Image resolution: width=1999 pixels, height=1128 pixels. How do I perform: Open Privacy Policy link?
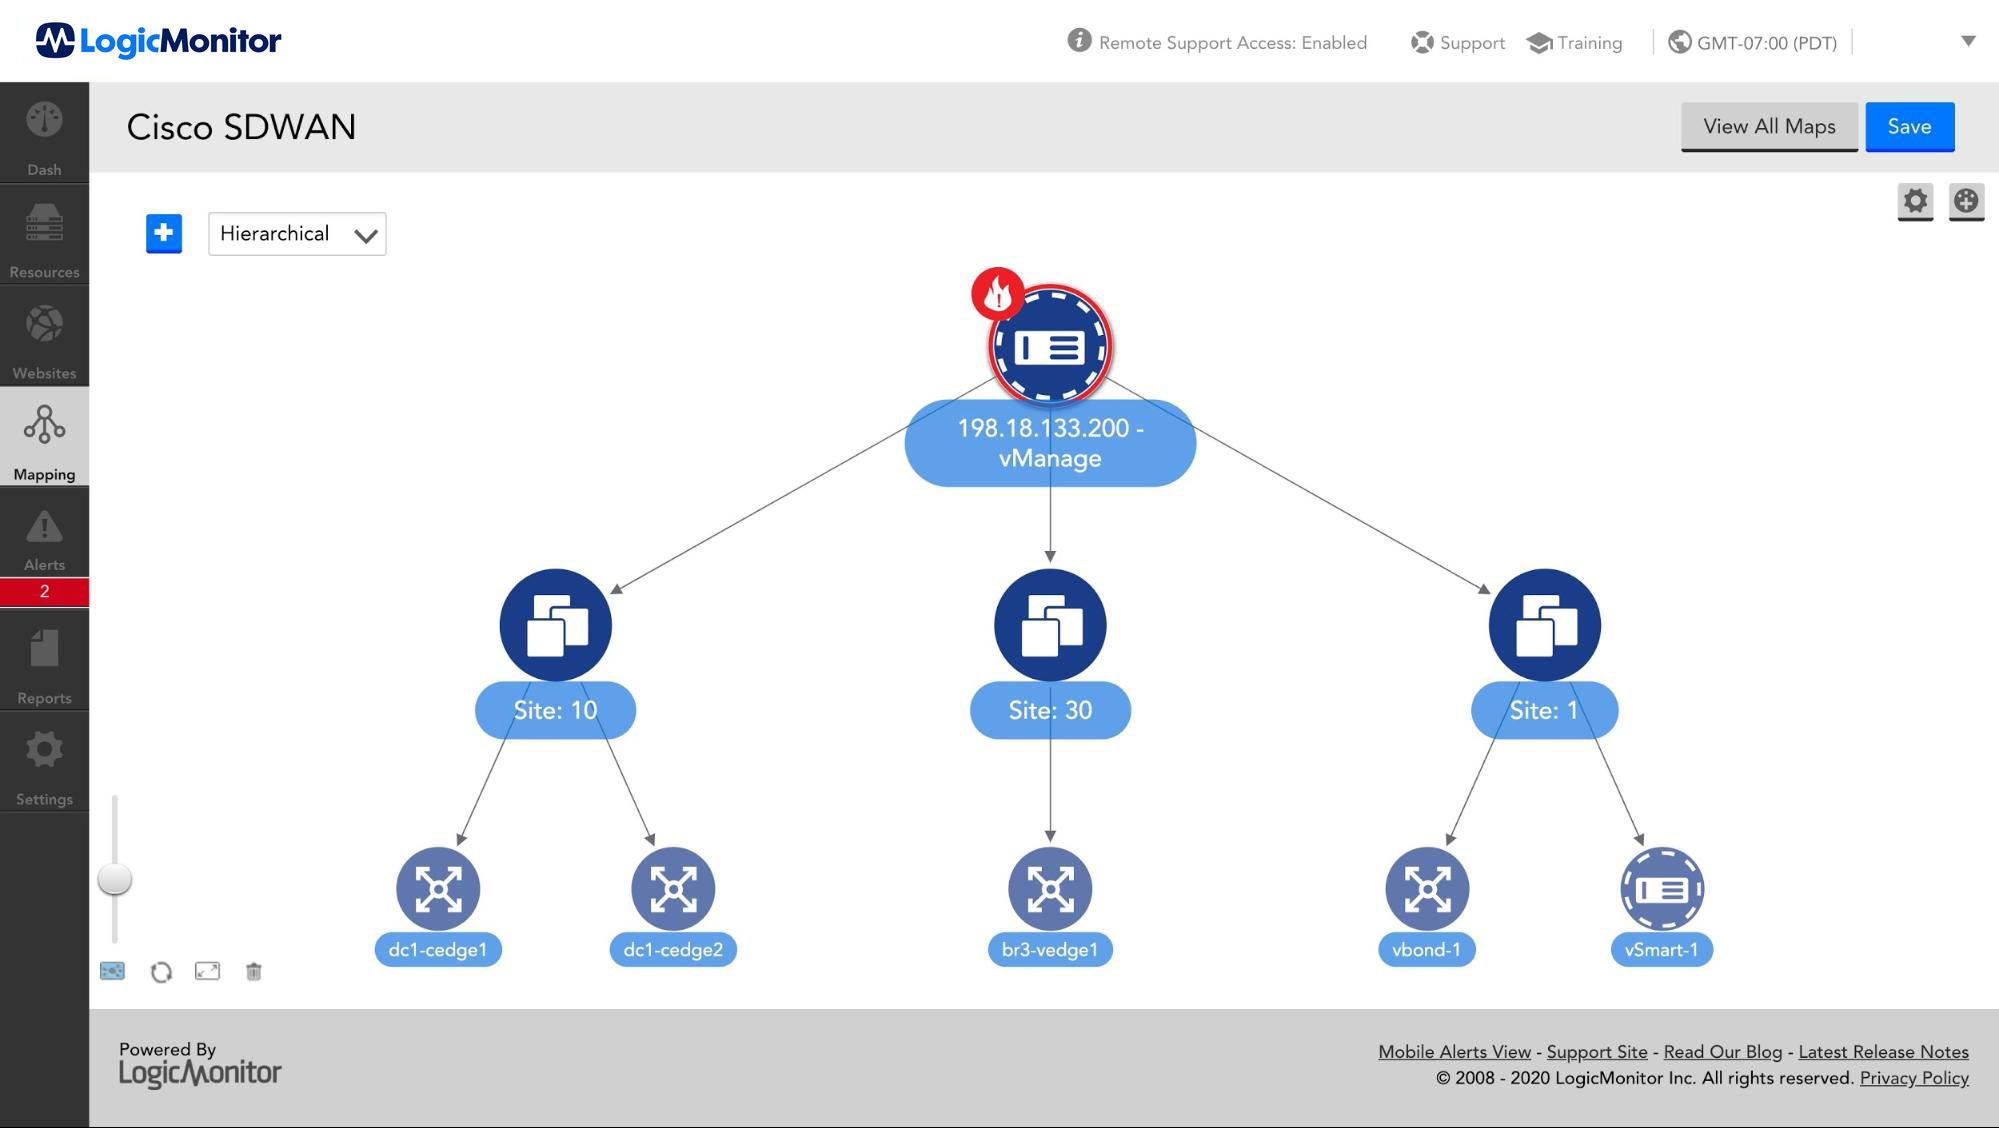(x=1914, y=1078)
